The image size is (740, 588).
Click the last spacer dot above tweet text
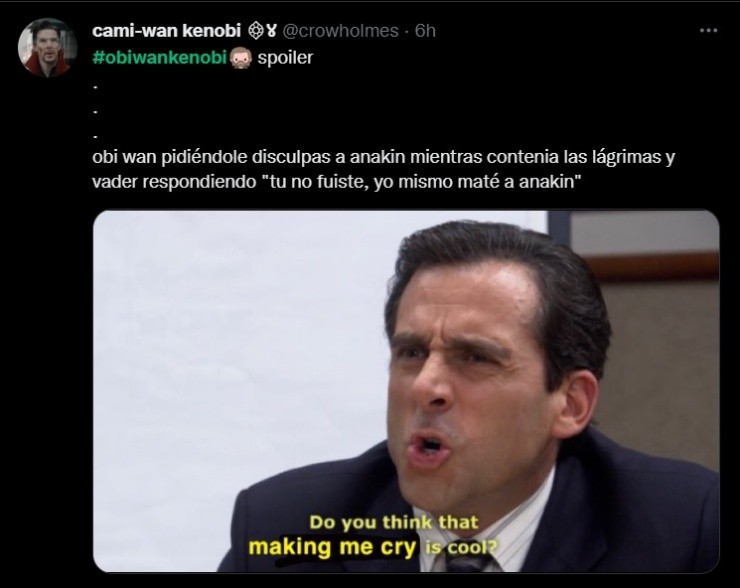(x=95, y=137)
